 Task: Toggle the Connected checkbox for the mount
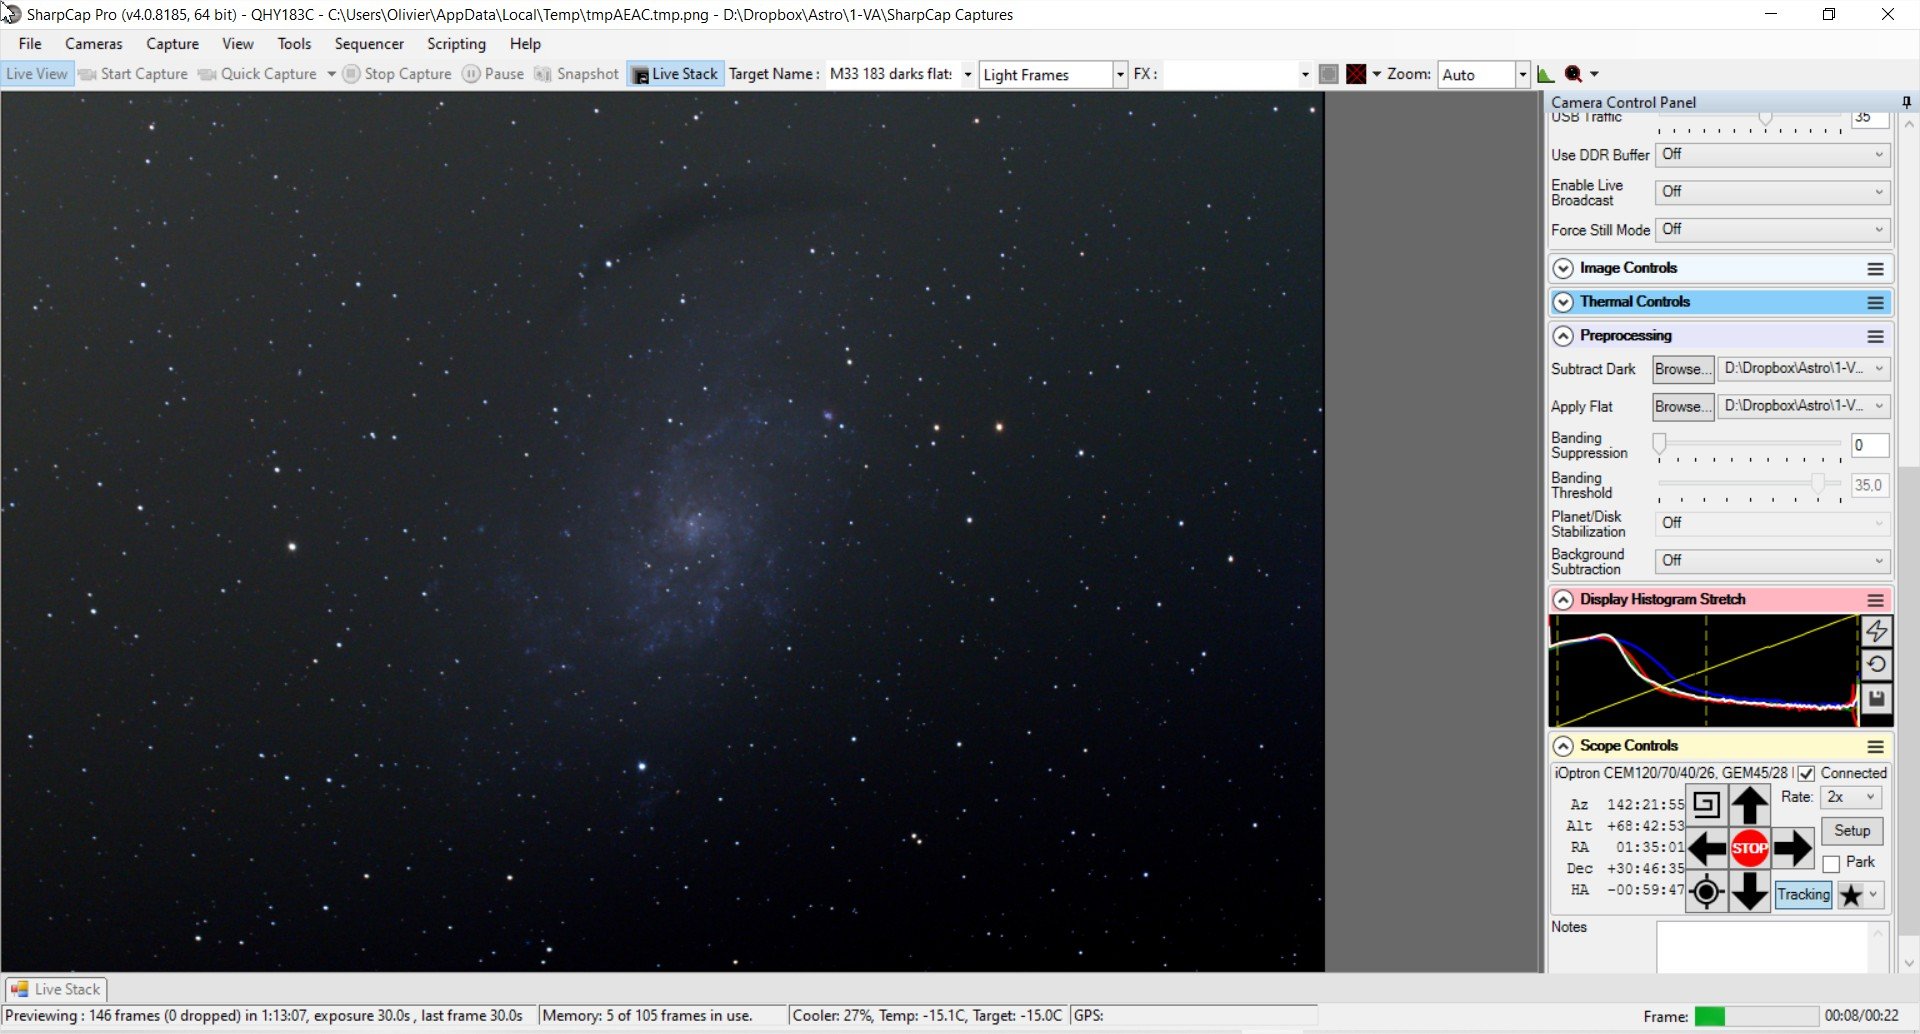pos(1806,774)
